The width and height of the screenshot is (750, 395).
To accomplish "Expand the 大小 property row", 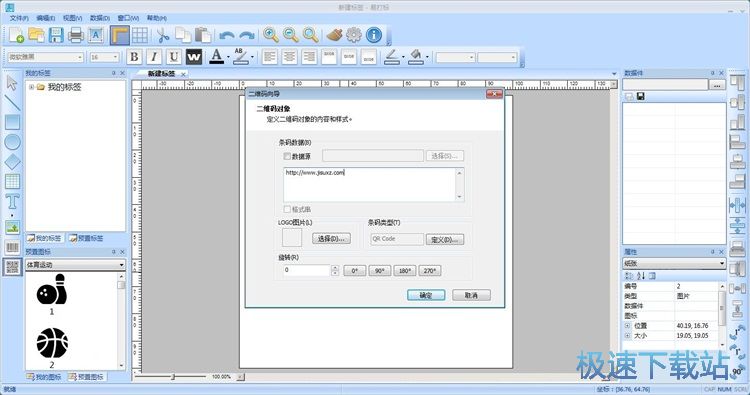I will [628, 336].
